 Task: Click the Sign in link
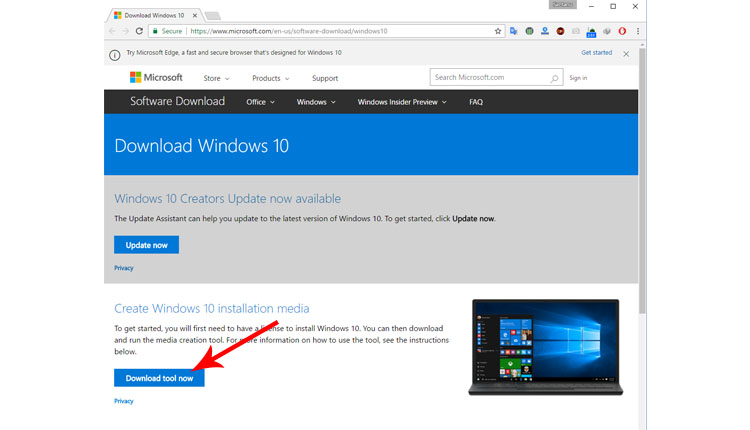coord(578,78)
